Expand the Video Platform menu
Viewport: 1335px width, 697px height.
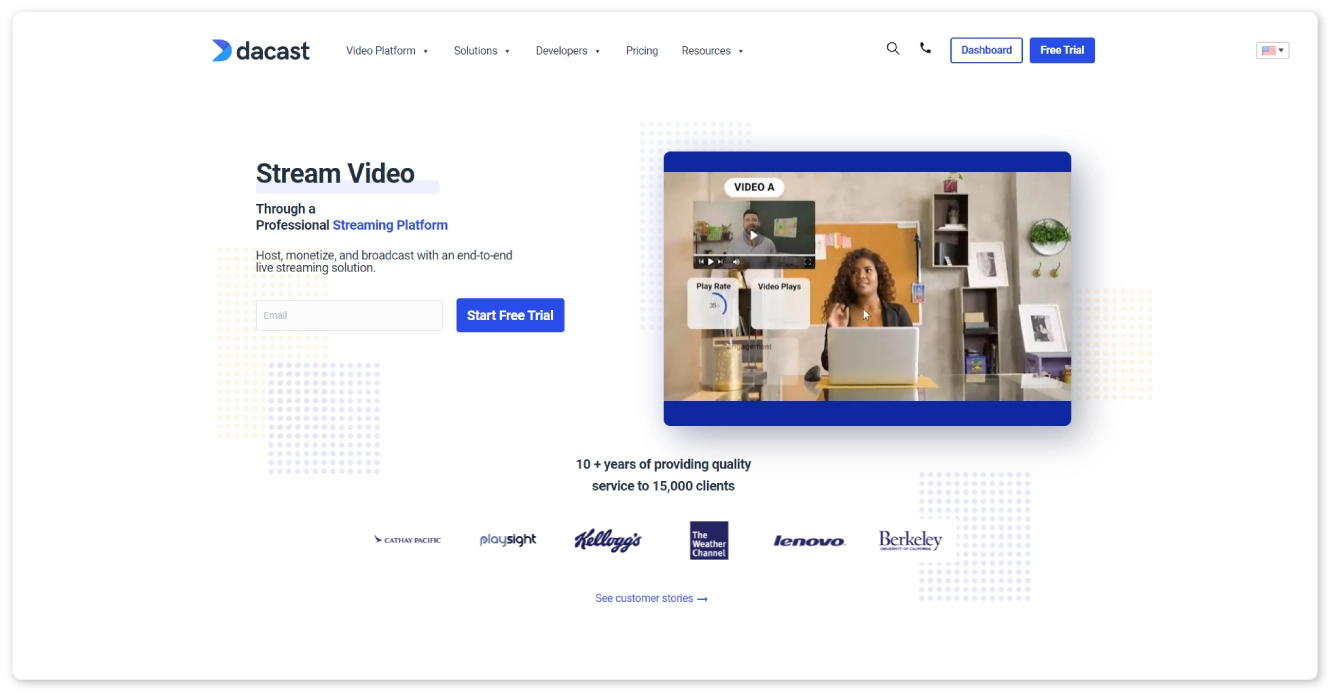tap(386, 51)
